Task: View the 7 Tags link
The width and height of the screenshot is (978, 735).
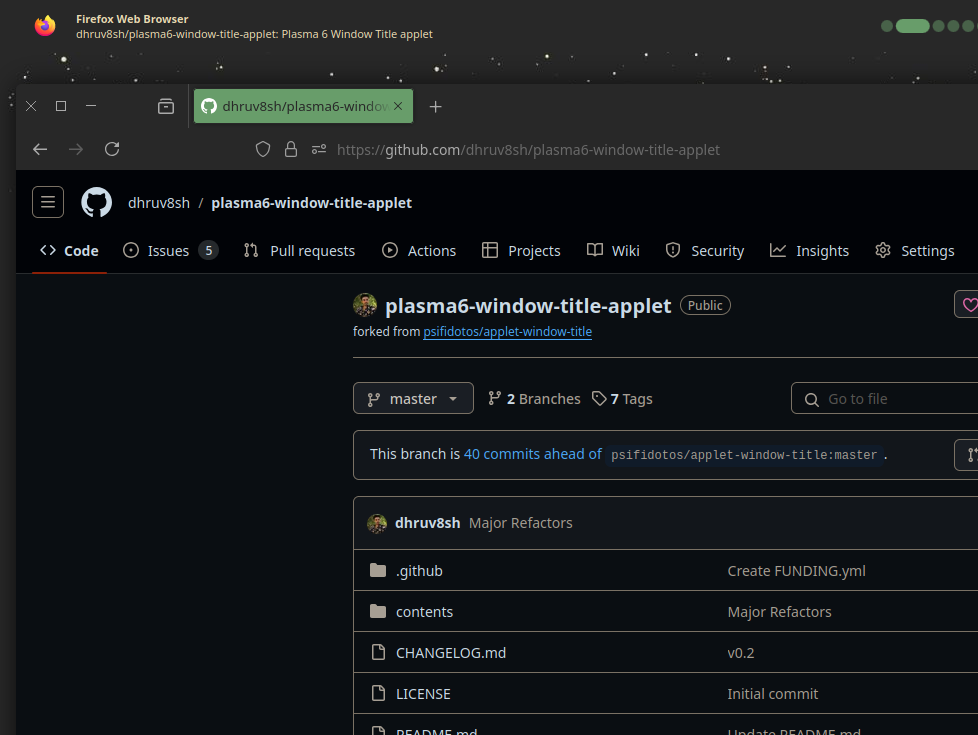Action: 622,399
